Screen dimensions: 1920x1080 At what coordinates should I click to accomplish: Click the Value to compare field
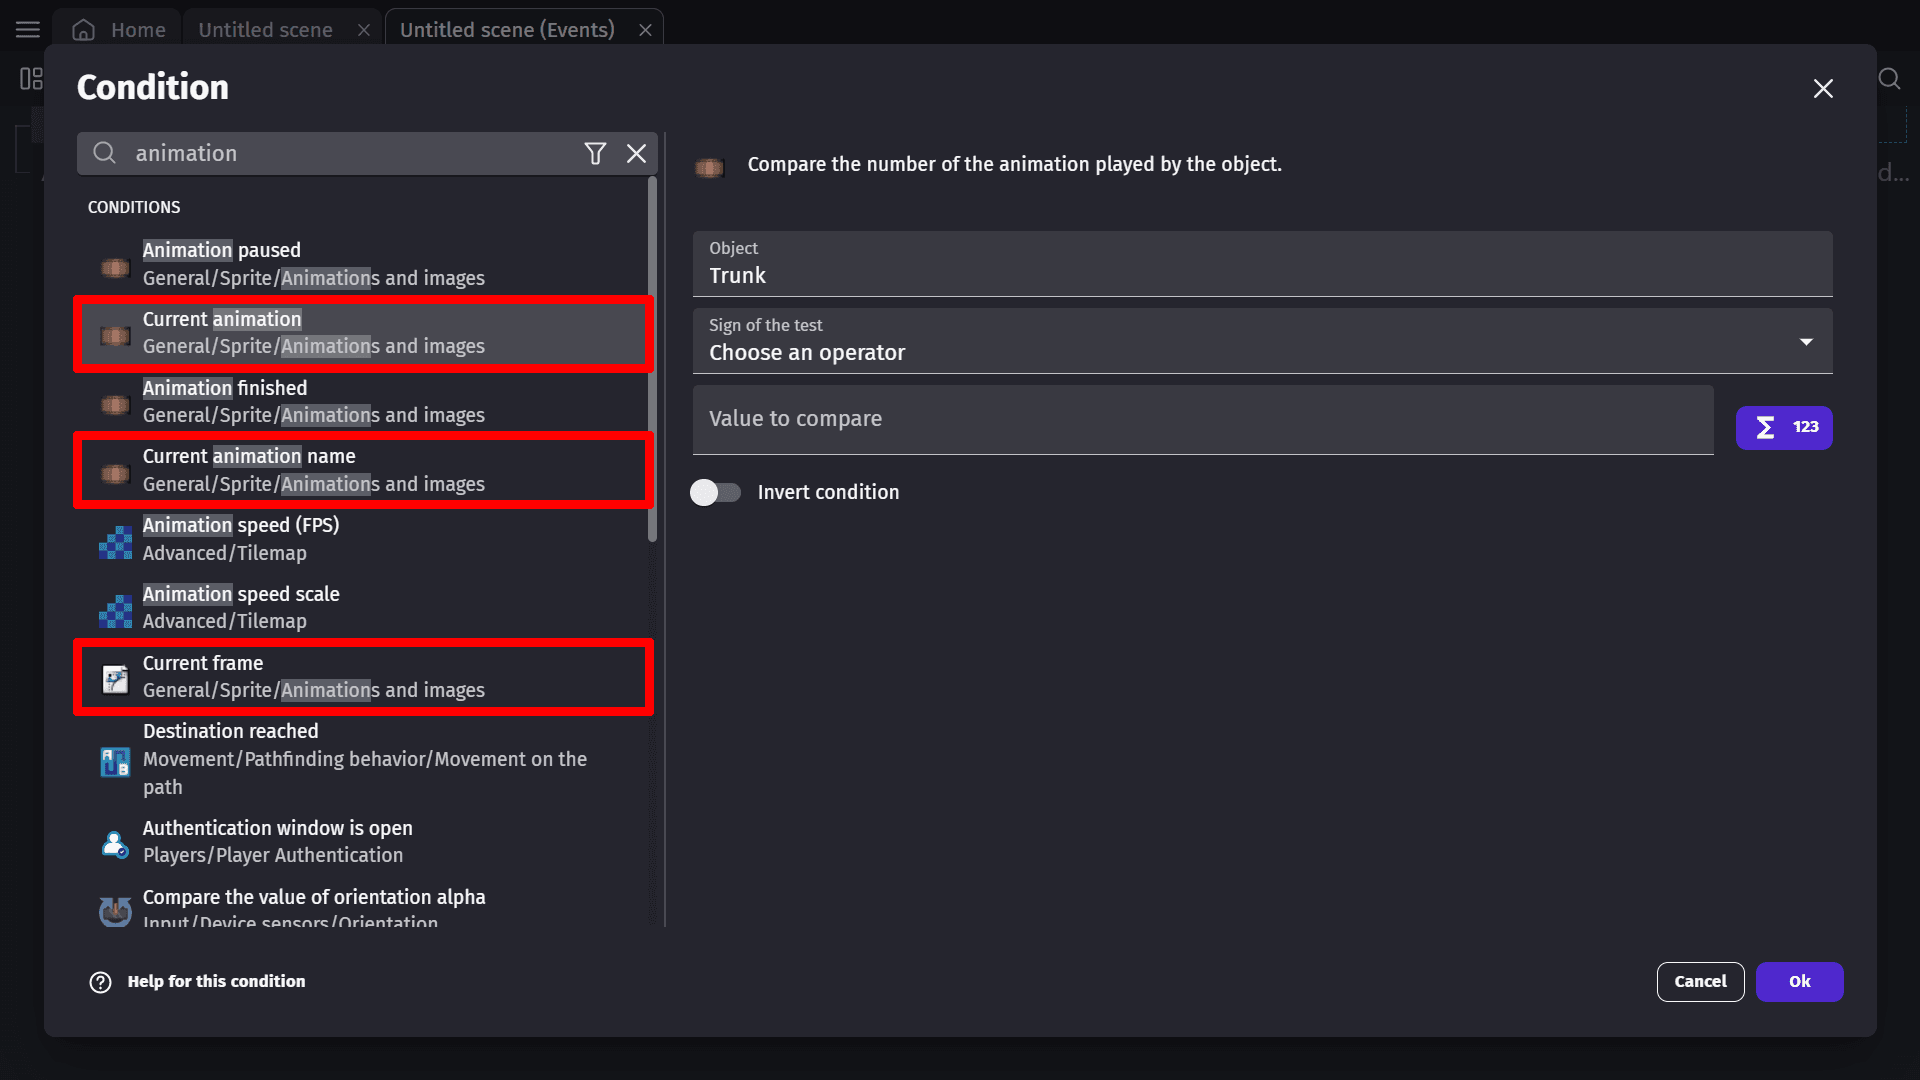1202,419
